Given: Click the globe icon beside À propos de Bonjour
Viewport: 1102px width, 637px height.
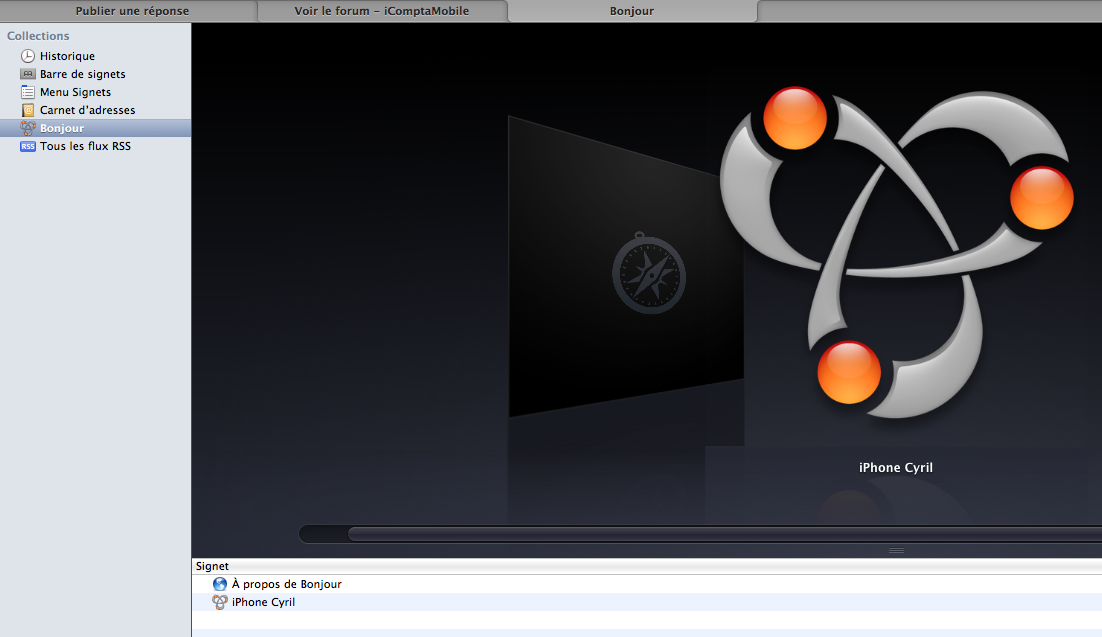Looking at the screenshot, I should click(x=220, y=584).
